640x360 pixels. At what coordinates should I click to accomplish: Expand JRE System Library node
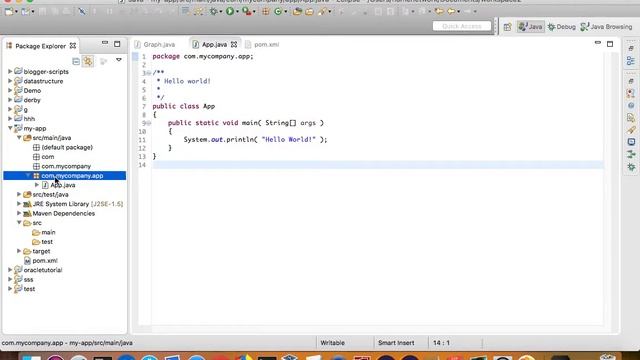click(19, 204)
